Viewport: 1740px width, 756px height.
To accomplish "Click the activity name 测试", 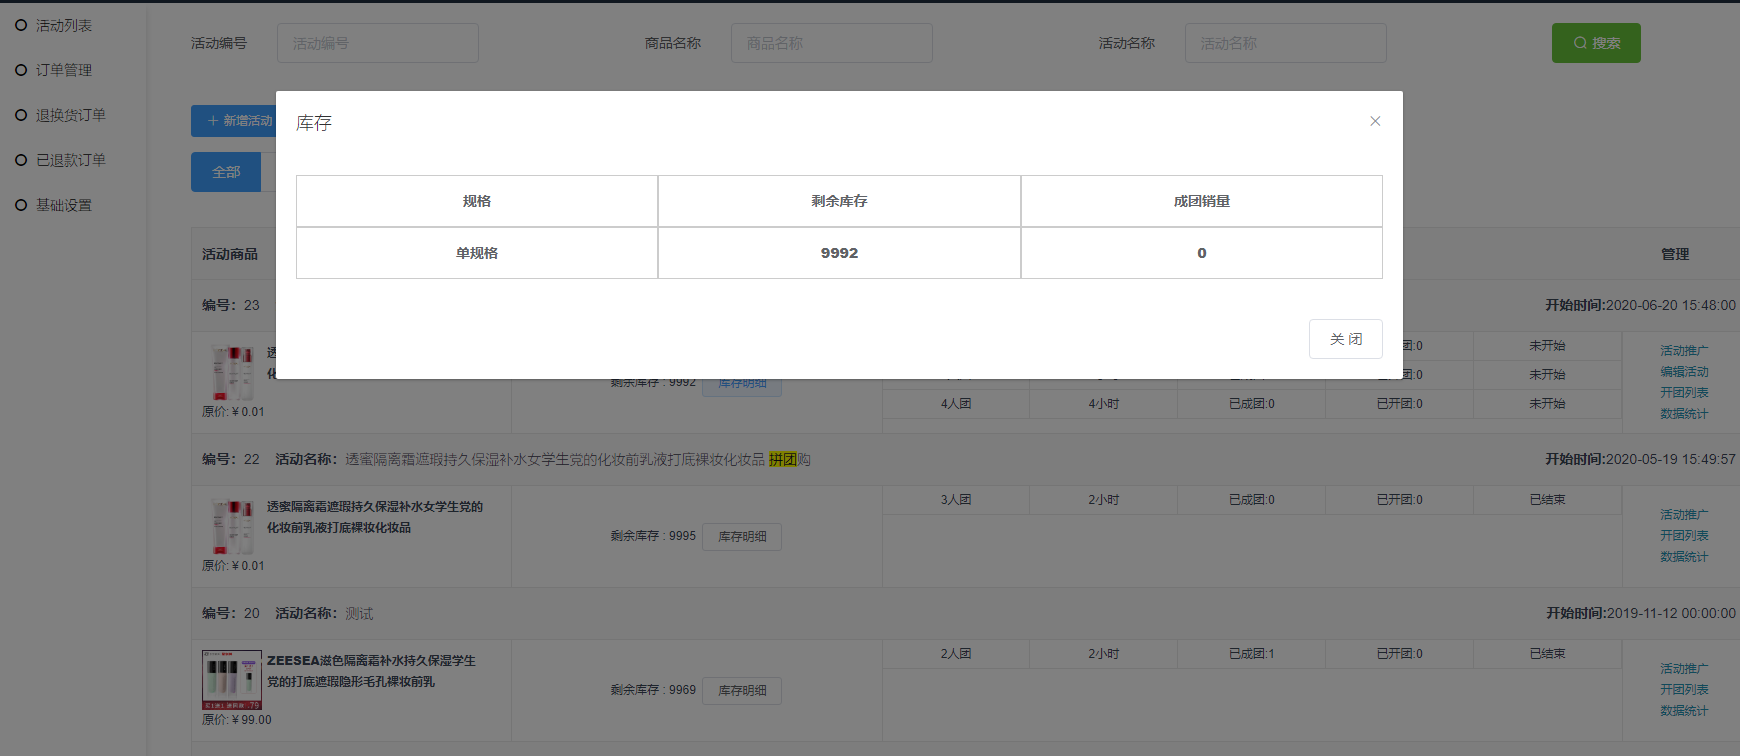I will pyautogui.click(x=359, y=613).
